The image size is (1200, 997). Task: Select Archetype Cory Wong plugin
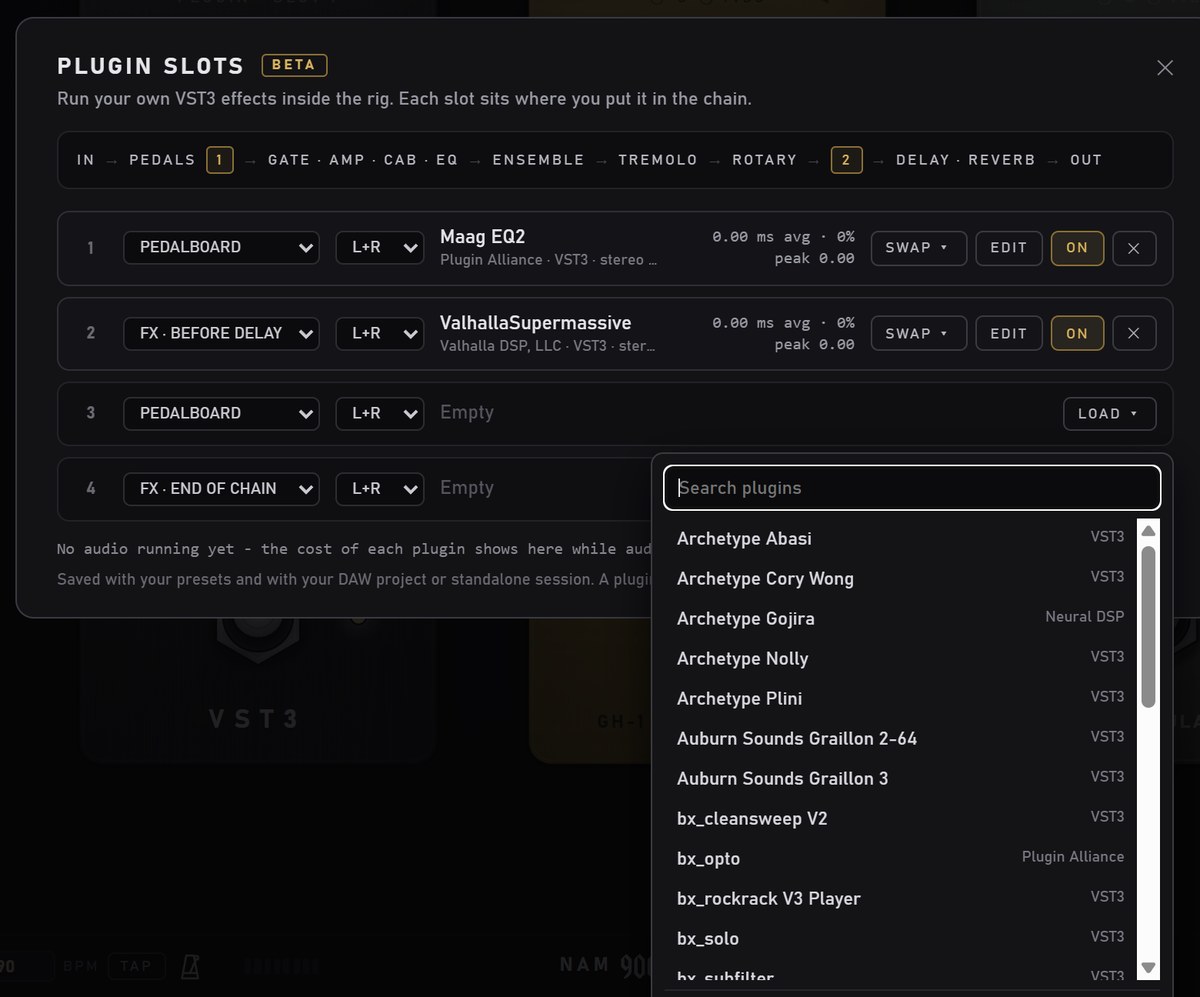[900, 579]
